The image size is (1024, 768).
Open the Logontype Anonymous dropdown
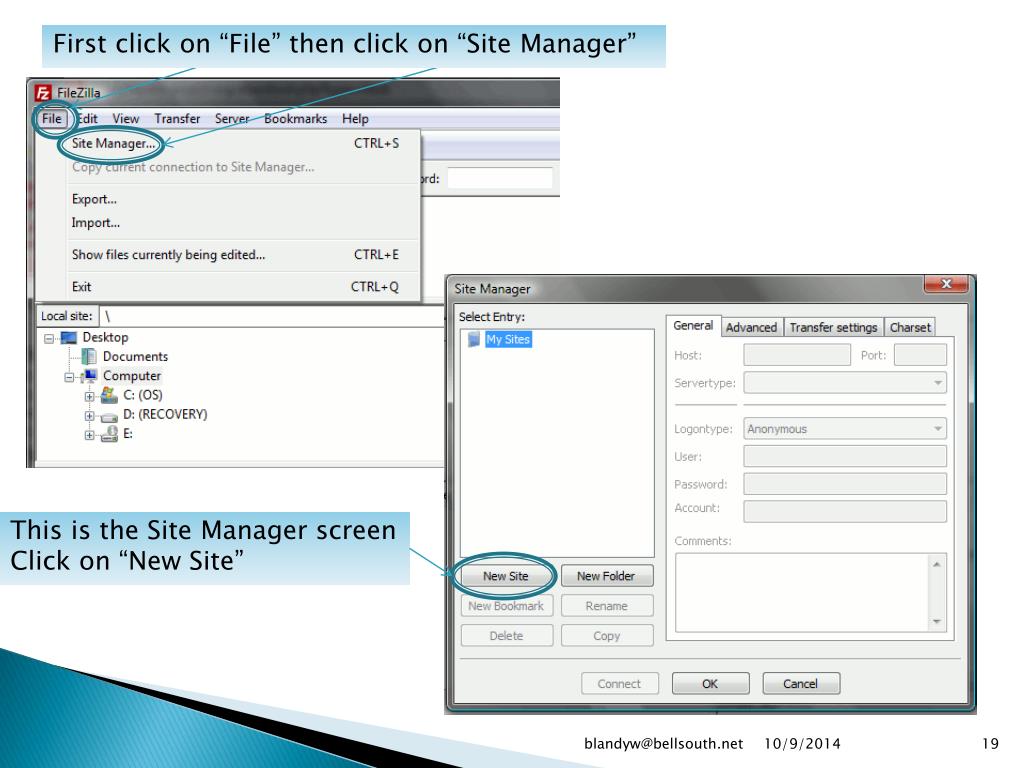coord(844,429)
